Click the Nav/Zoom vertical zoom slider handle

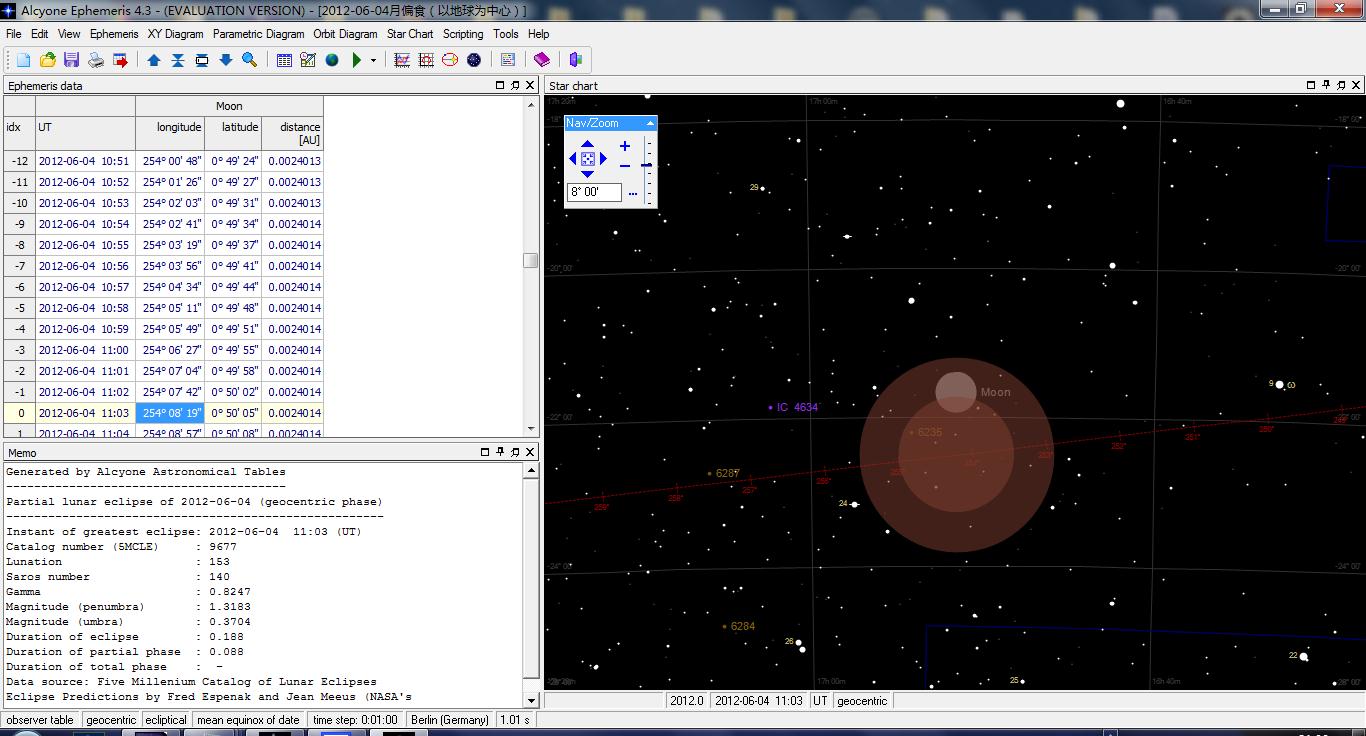pos(647,165)
